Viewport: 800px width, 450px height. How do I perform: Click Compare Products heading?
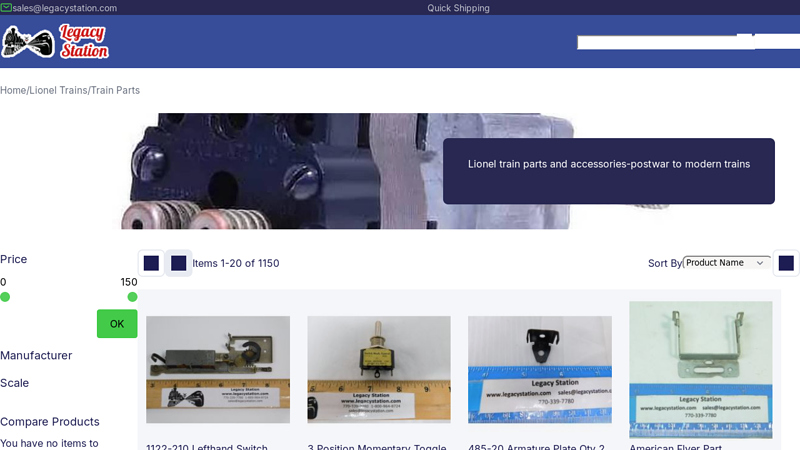tap(50, 422)
